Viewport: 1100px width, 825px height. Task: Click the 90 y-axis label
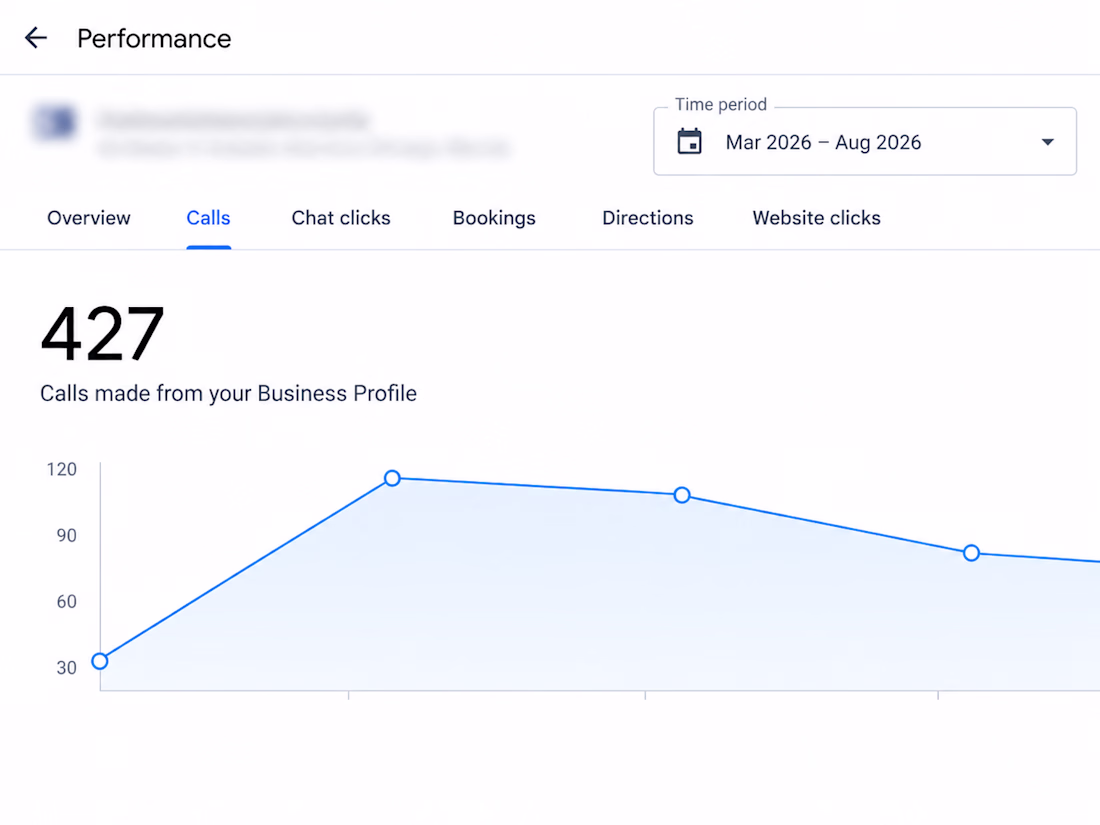coord(67,536)
